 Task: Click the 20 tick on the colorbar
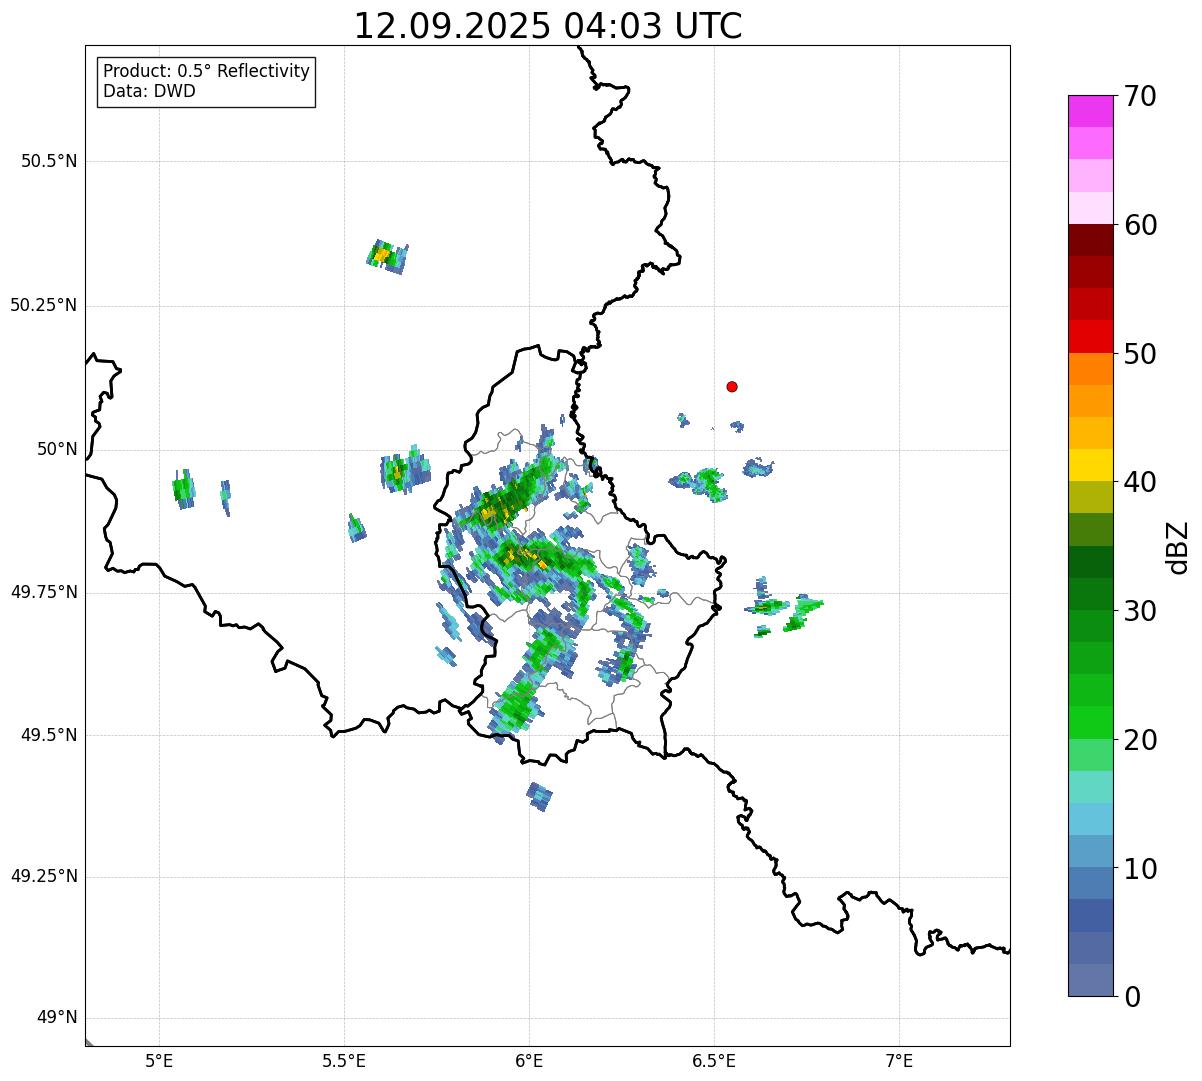click(1140, 740)
